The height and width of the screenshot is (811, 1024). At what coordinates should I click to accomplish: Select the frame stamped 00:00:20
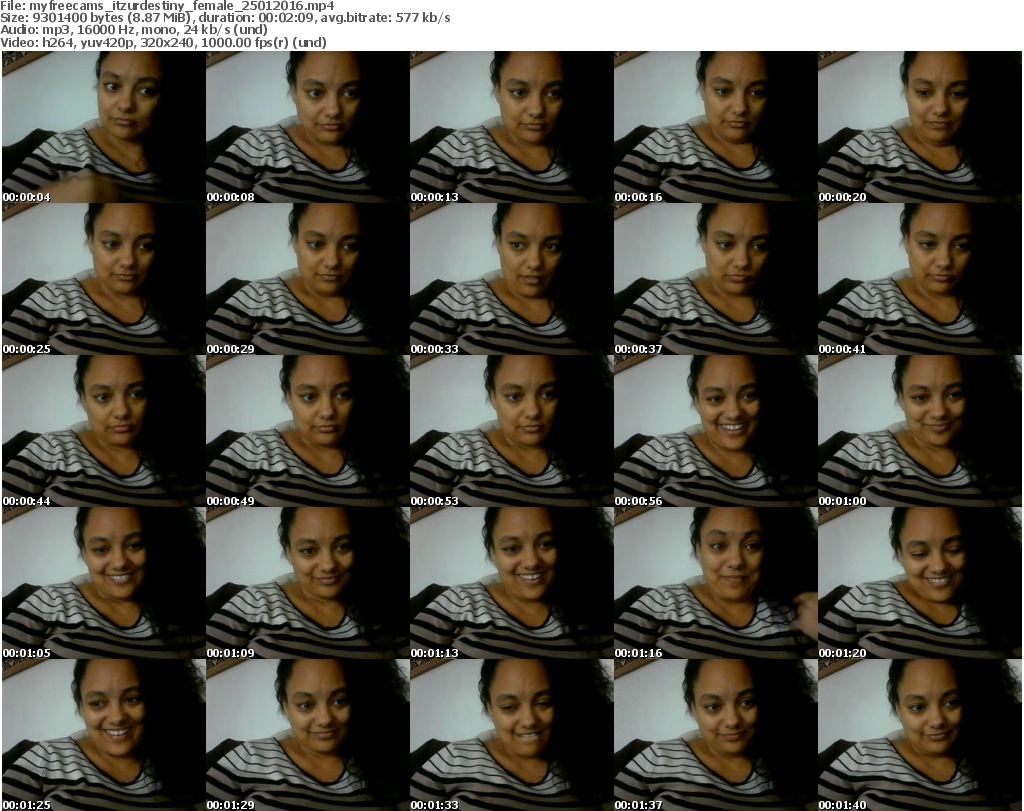[x=920, y=127]
